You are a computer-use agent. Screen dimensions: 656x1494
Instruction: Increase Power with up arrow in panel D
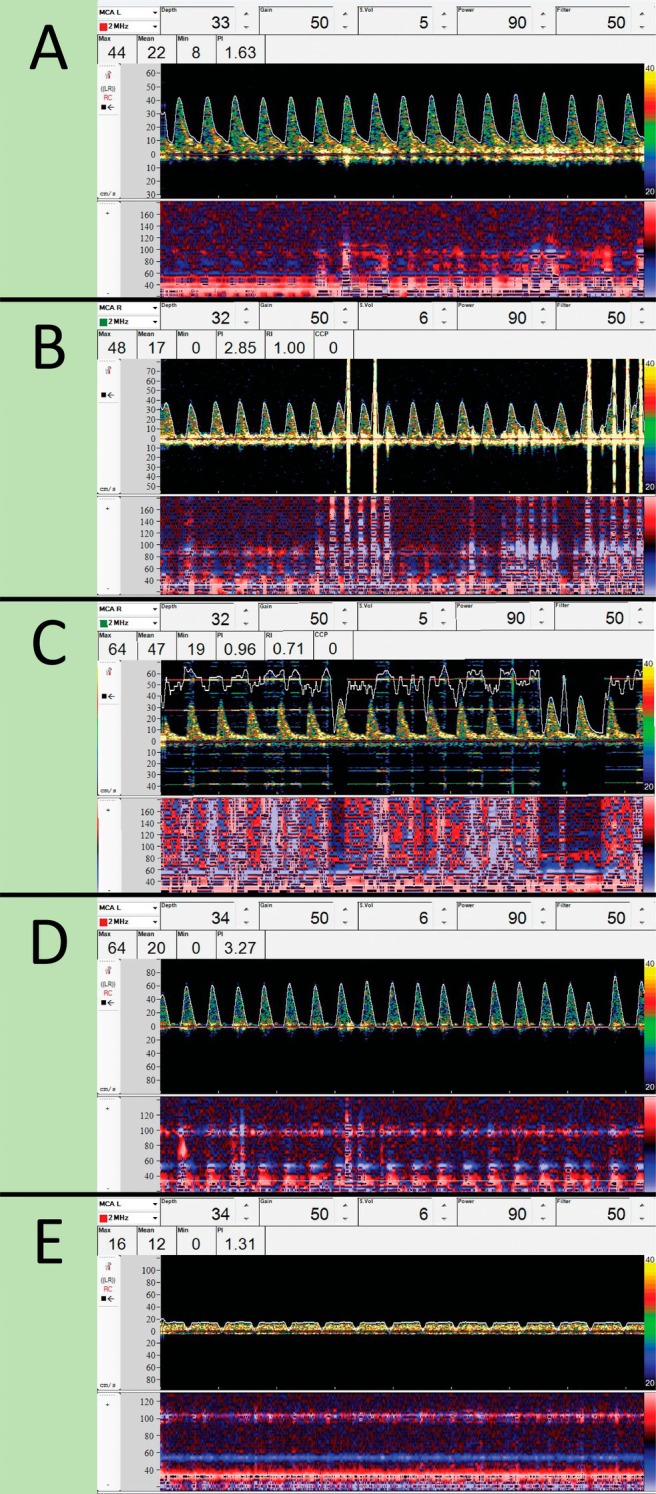pos(543,909)
